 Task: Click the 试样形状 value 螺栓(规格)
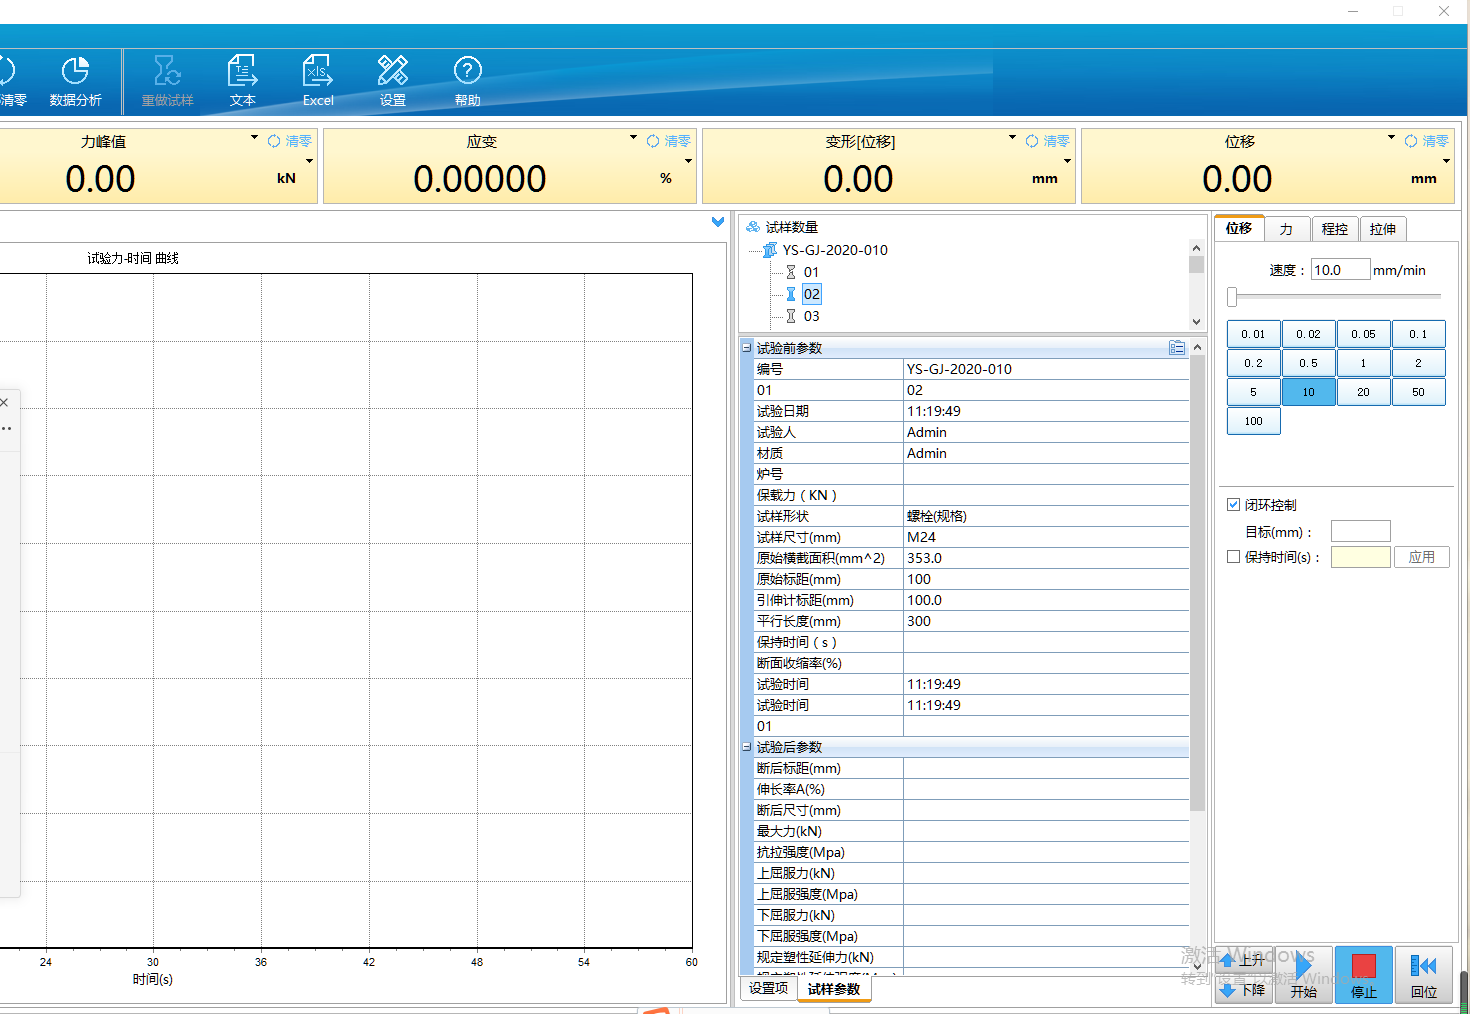click(1046, 516)
